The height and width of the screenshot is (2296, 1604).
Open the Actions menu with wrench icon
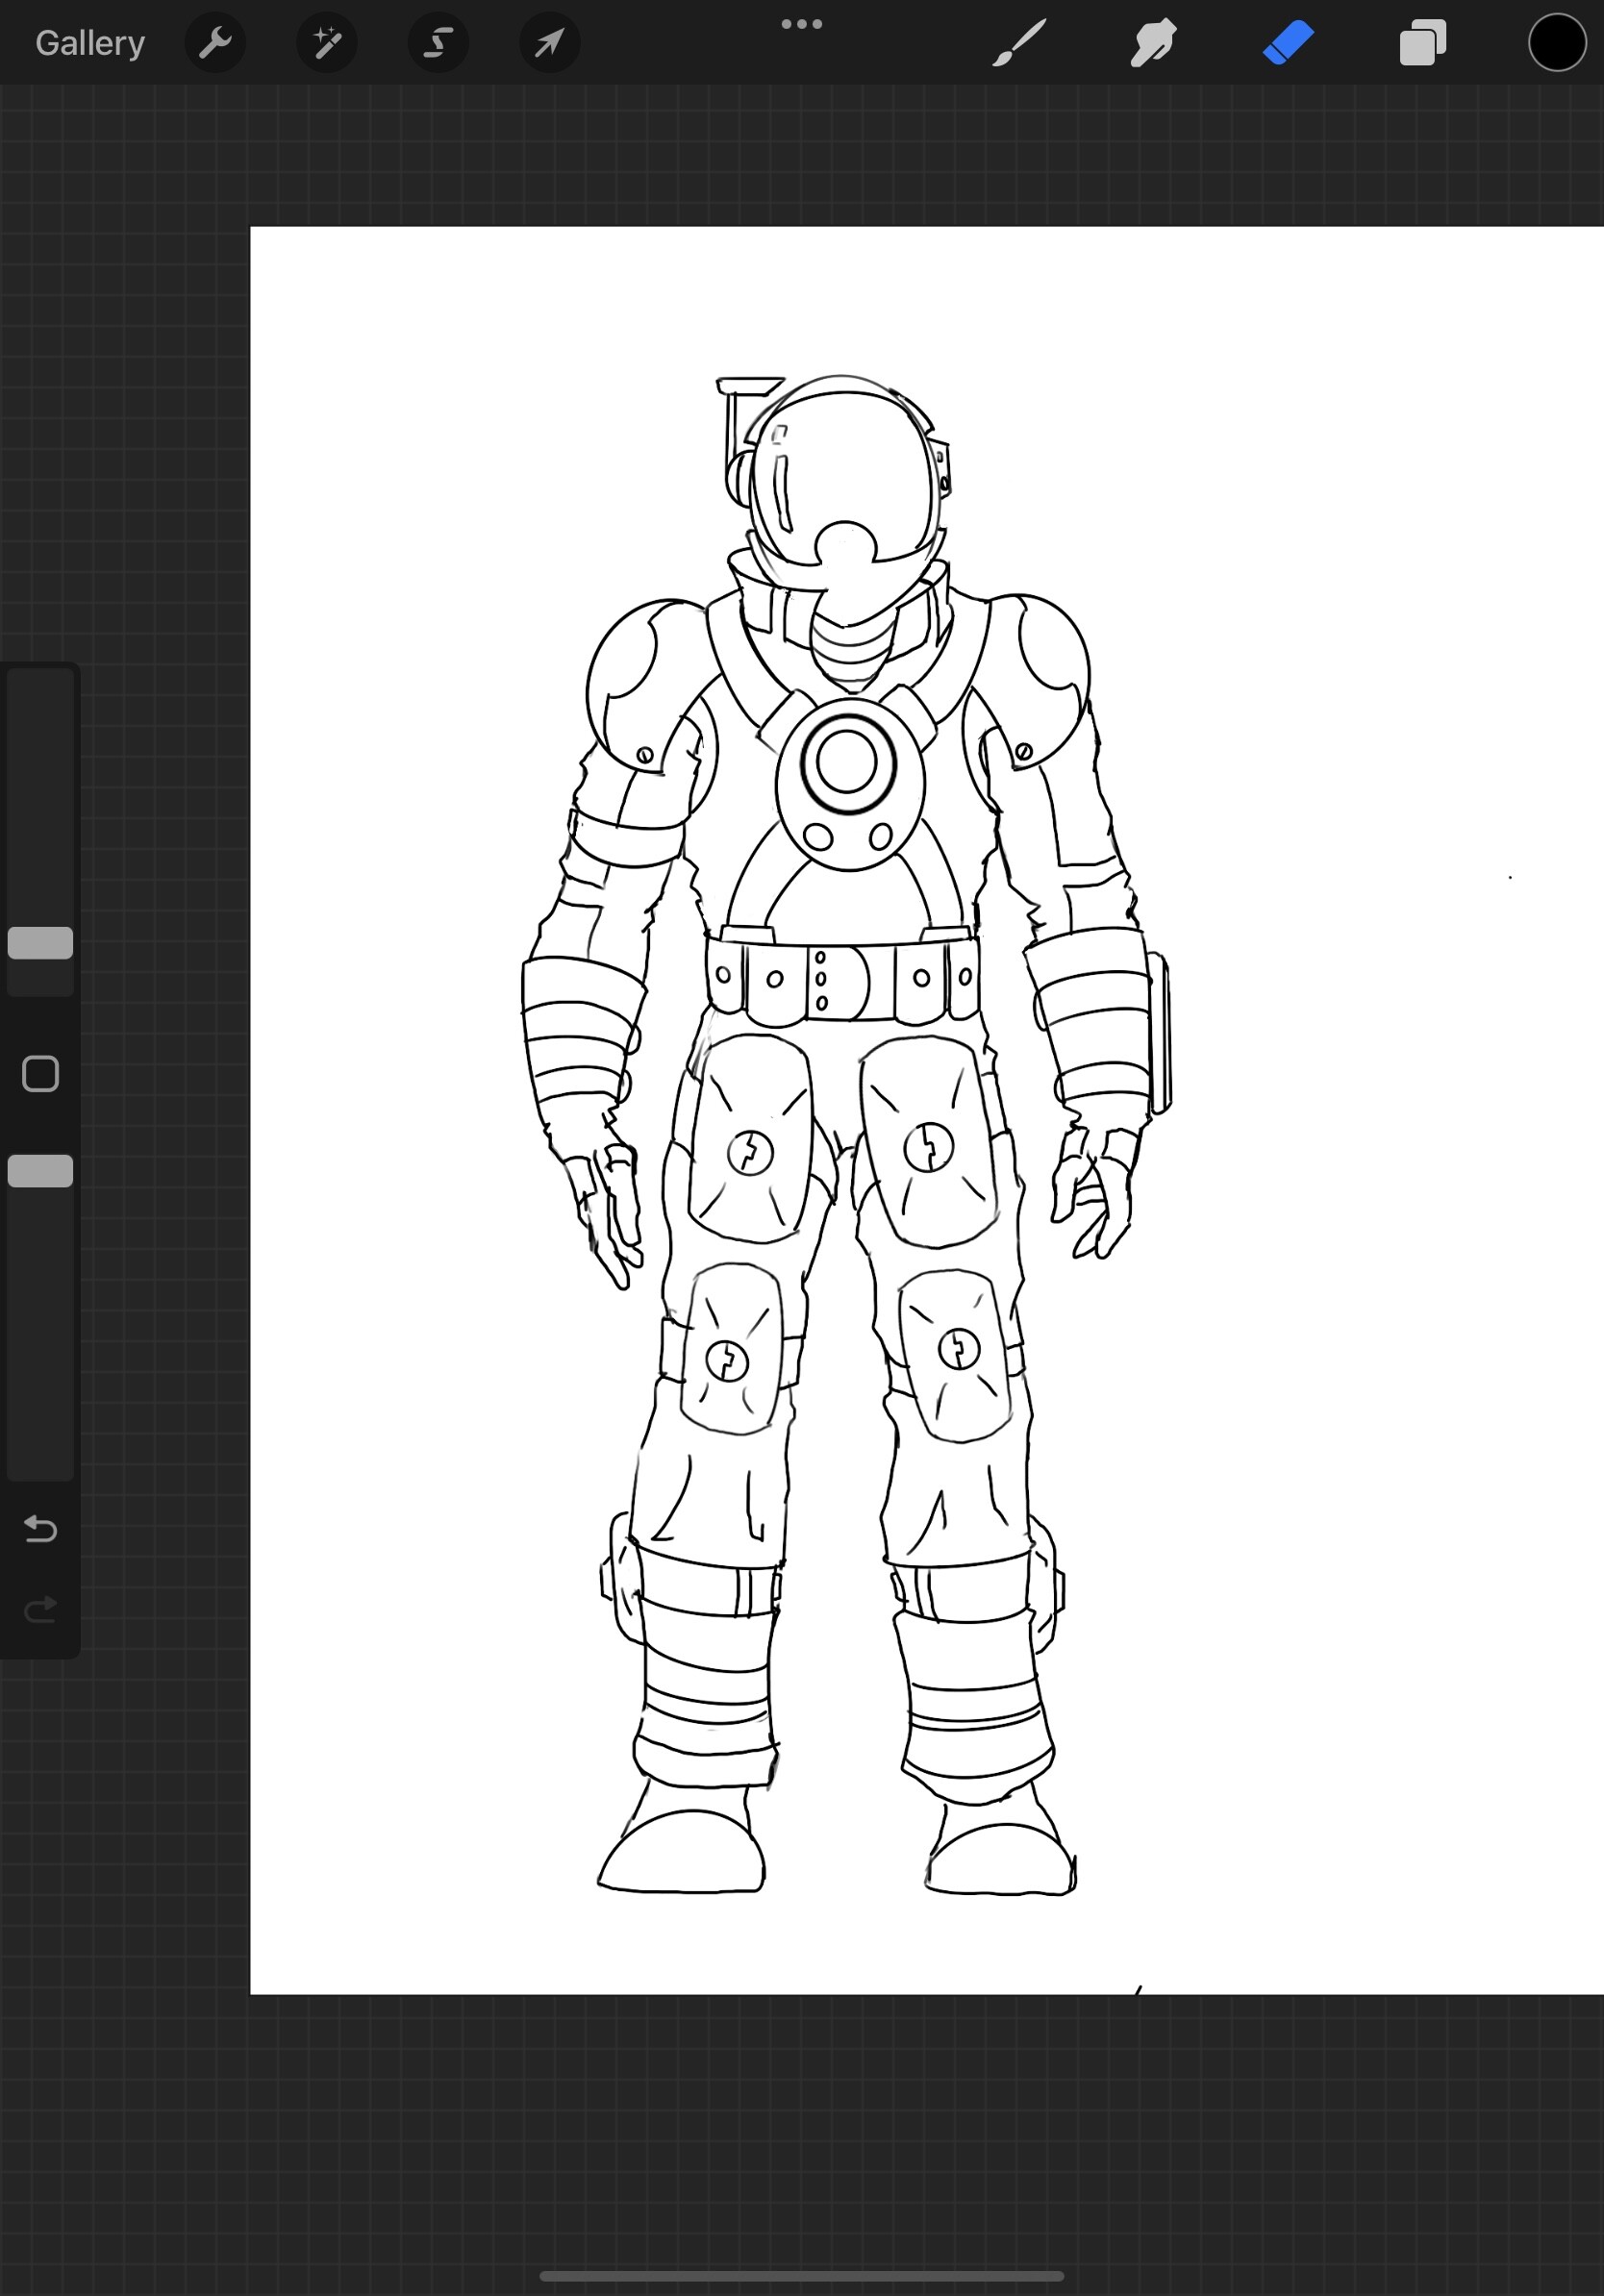click(x=215, y=42)
